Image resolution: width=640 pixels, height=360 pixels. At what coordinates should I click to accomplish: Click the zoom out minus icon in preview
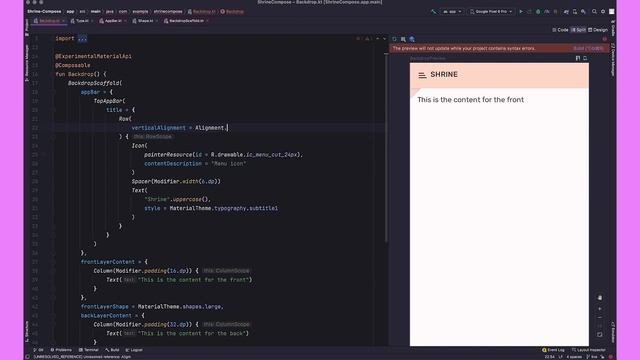tap(600, 318)
